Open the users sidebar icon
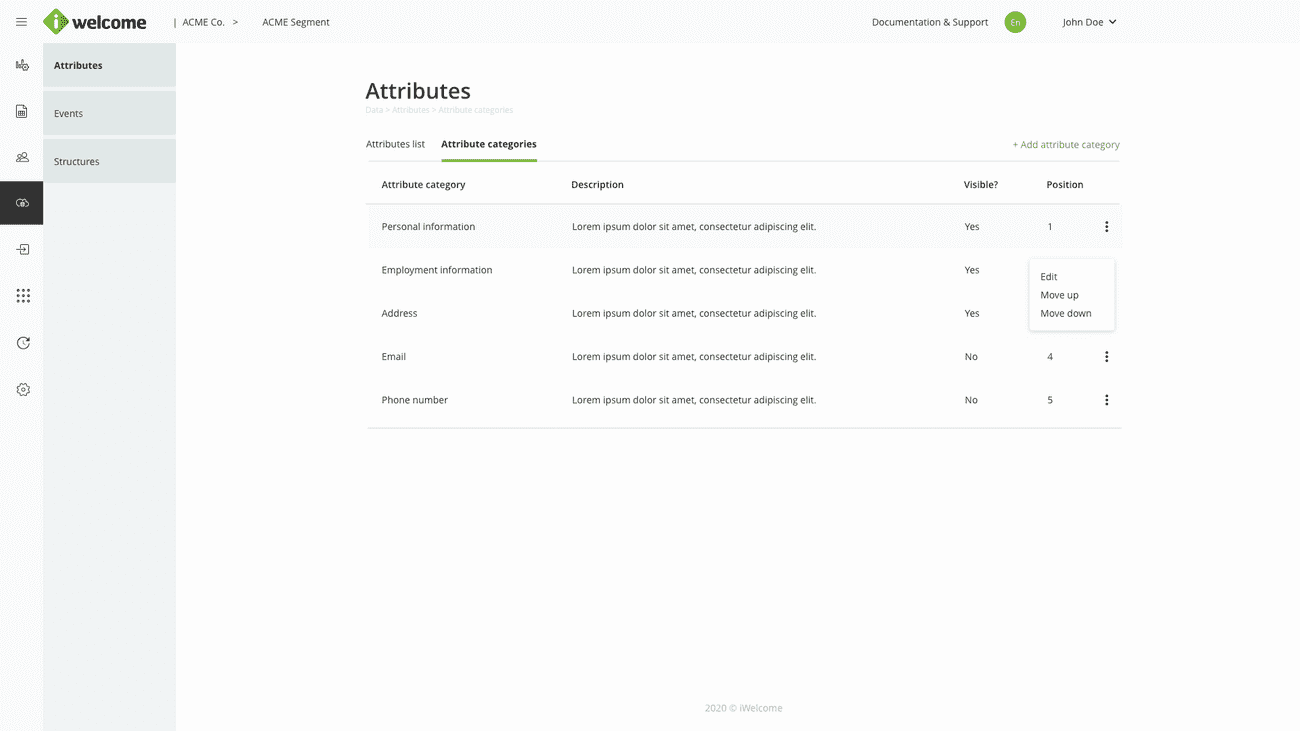1300x731 pixels. point(22,157)
